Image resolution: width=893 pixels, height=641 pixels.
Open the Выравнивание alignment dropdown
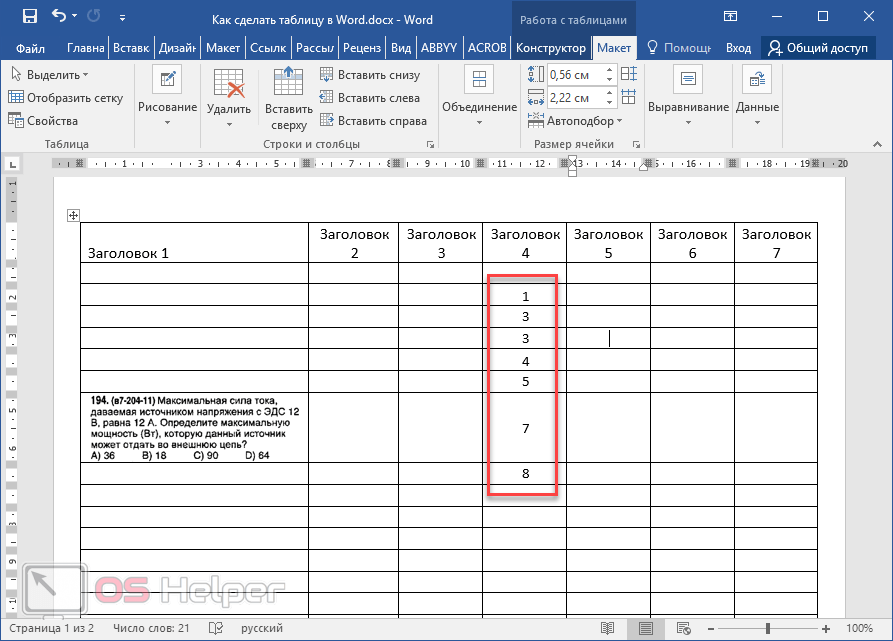tap(688, 98)
